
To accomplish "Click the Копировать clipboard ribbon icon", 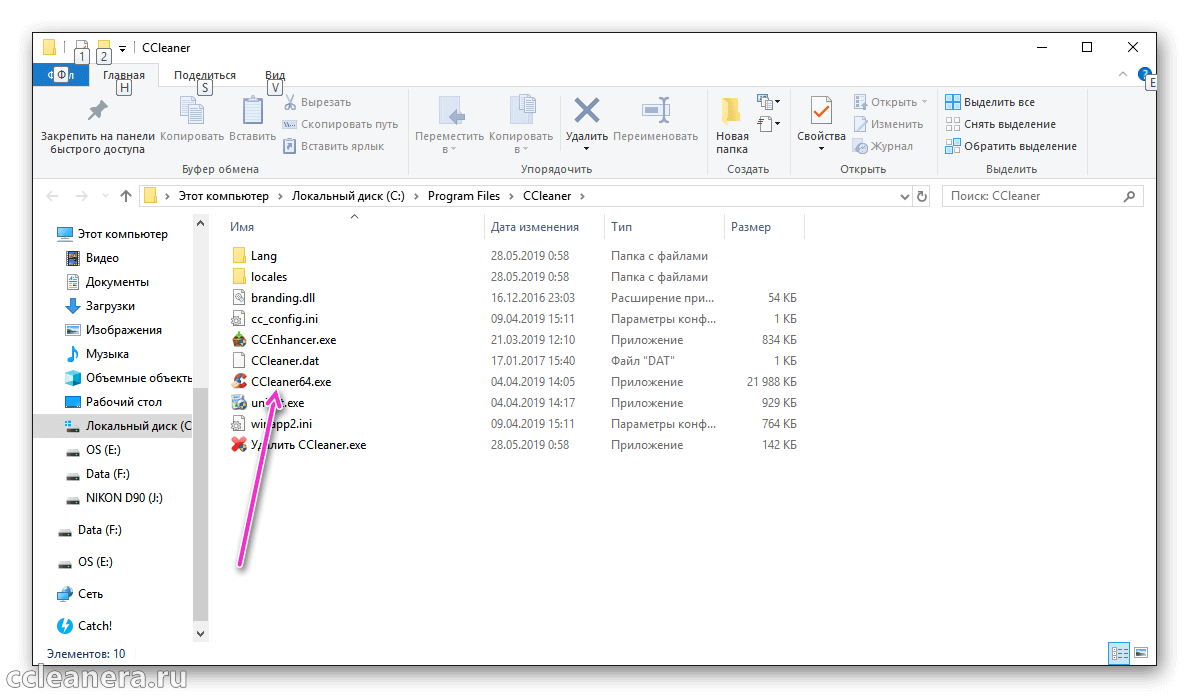I will 191,111.
